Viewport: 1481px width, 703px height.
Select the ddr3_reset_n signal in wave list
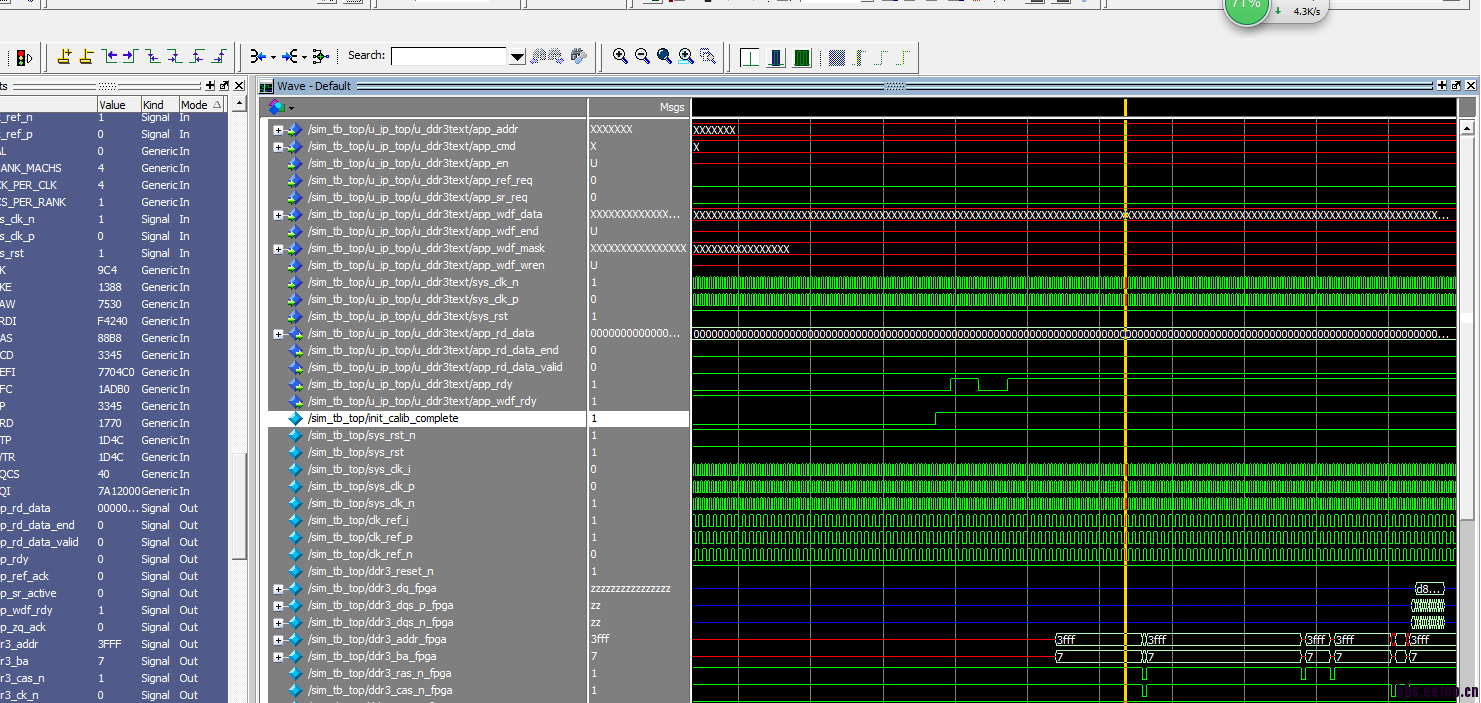370,572
